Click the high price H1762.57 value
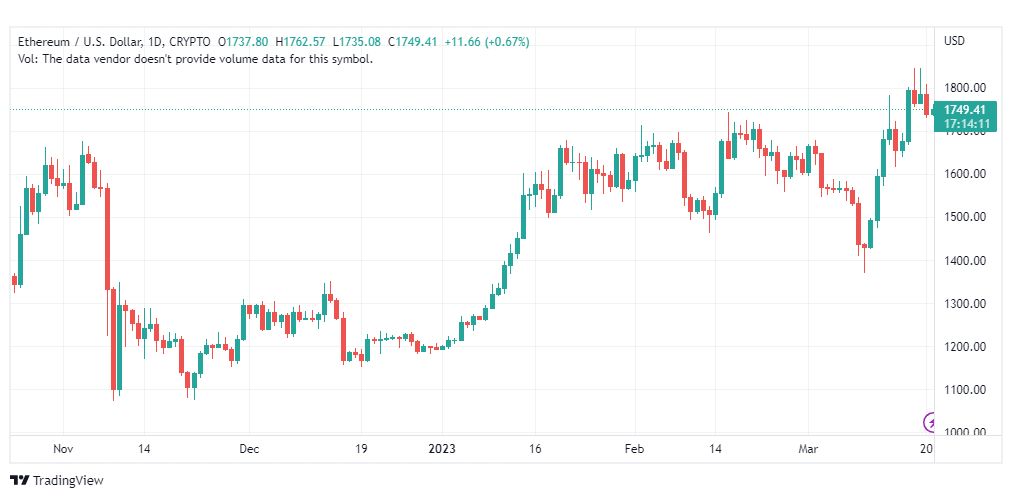Image resolution: width=1012 pixels, height=498 pixels. 299,42
